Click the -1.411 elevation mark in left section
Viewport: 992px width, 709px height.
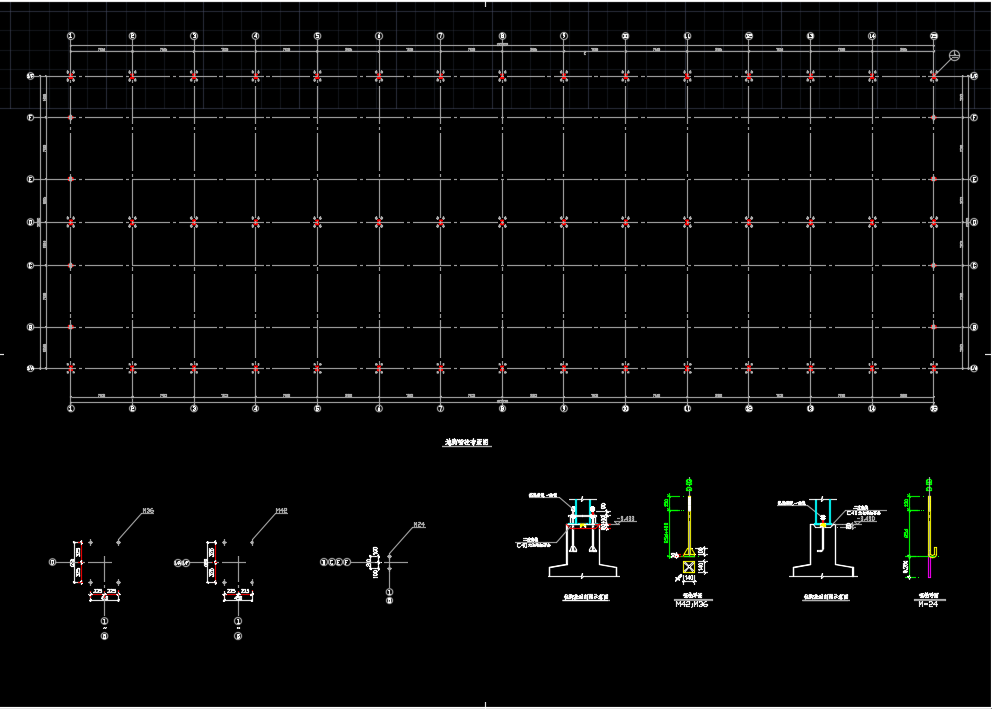point(626,519)
